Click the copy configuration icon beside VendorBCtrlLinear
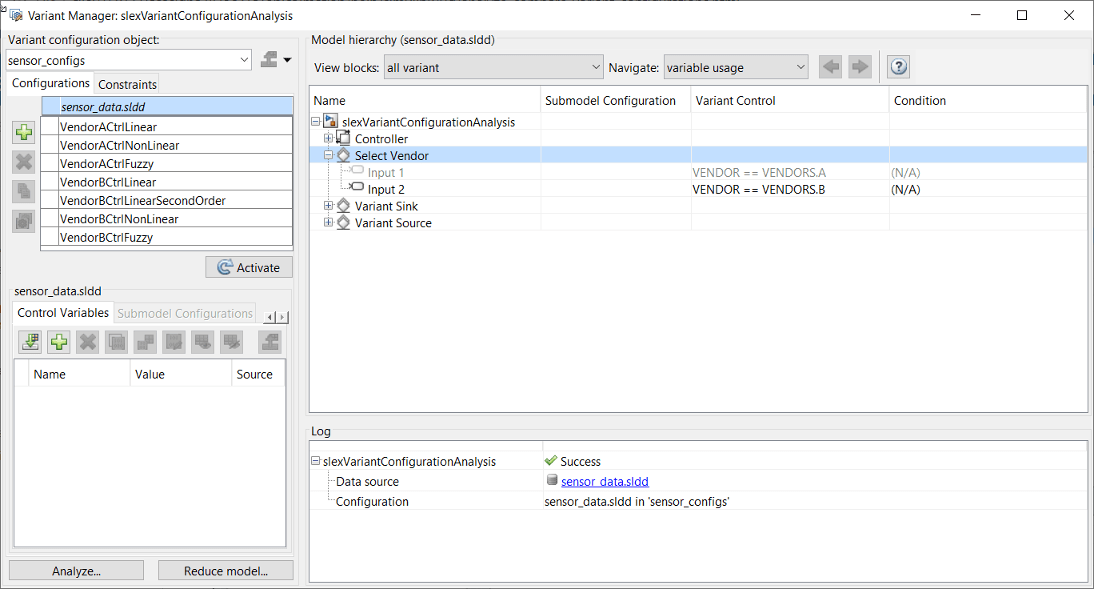The width and height of the screenshot is (1094, 589). pyautogui.click(x=24, y=191)
